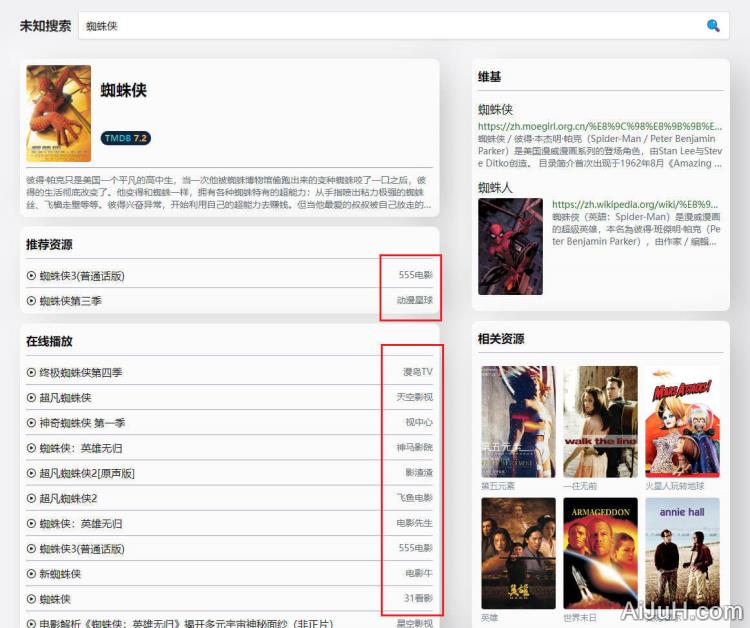This screenshot has width=750, height=628.
Task: Click the magnifier search icon
Action: click(x=713, y=26)
